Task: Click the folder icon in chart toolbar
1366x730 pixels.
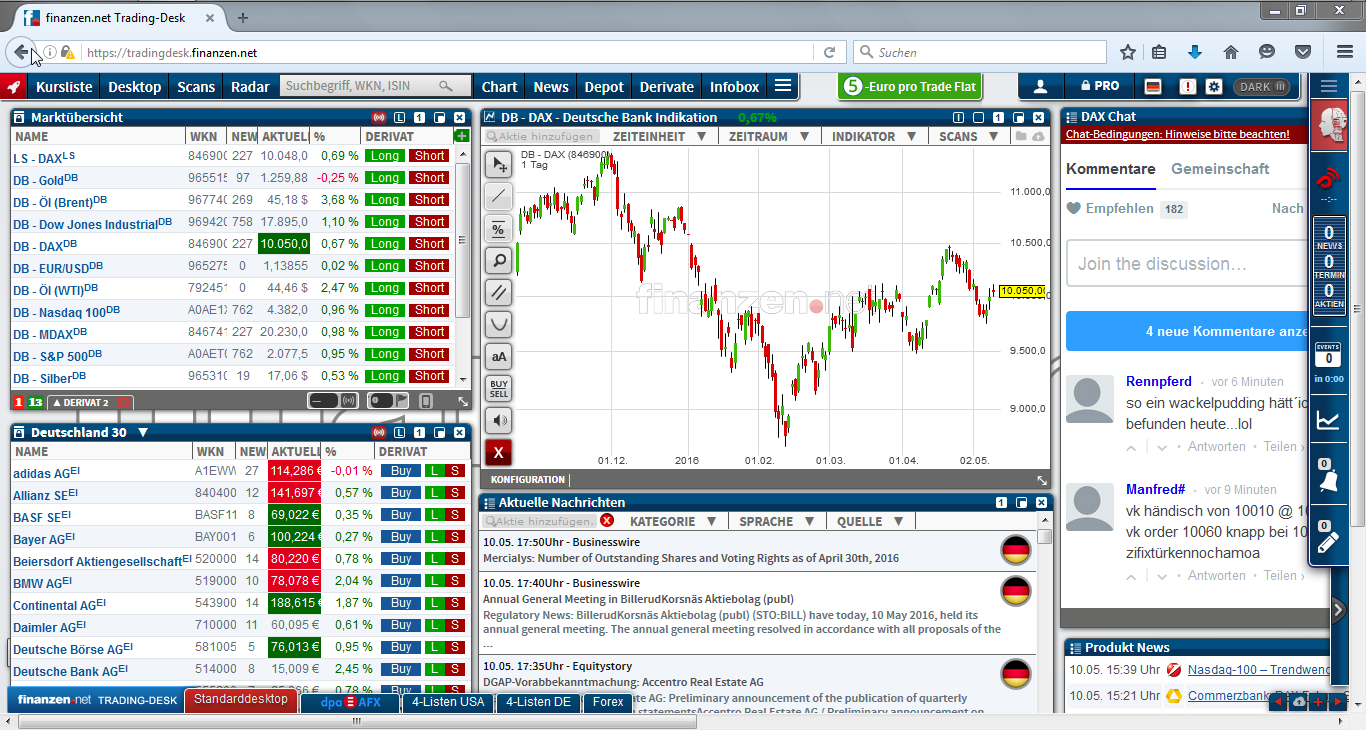Action: tap(1020, 136)
